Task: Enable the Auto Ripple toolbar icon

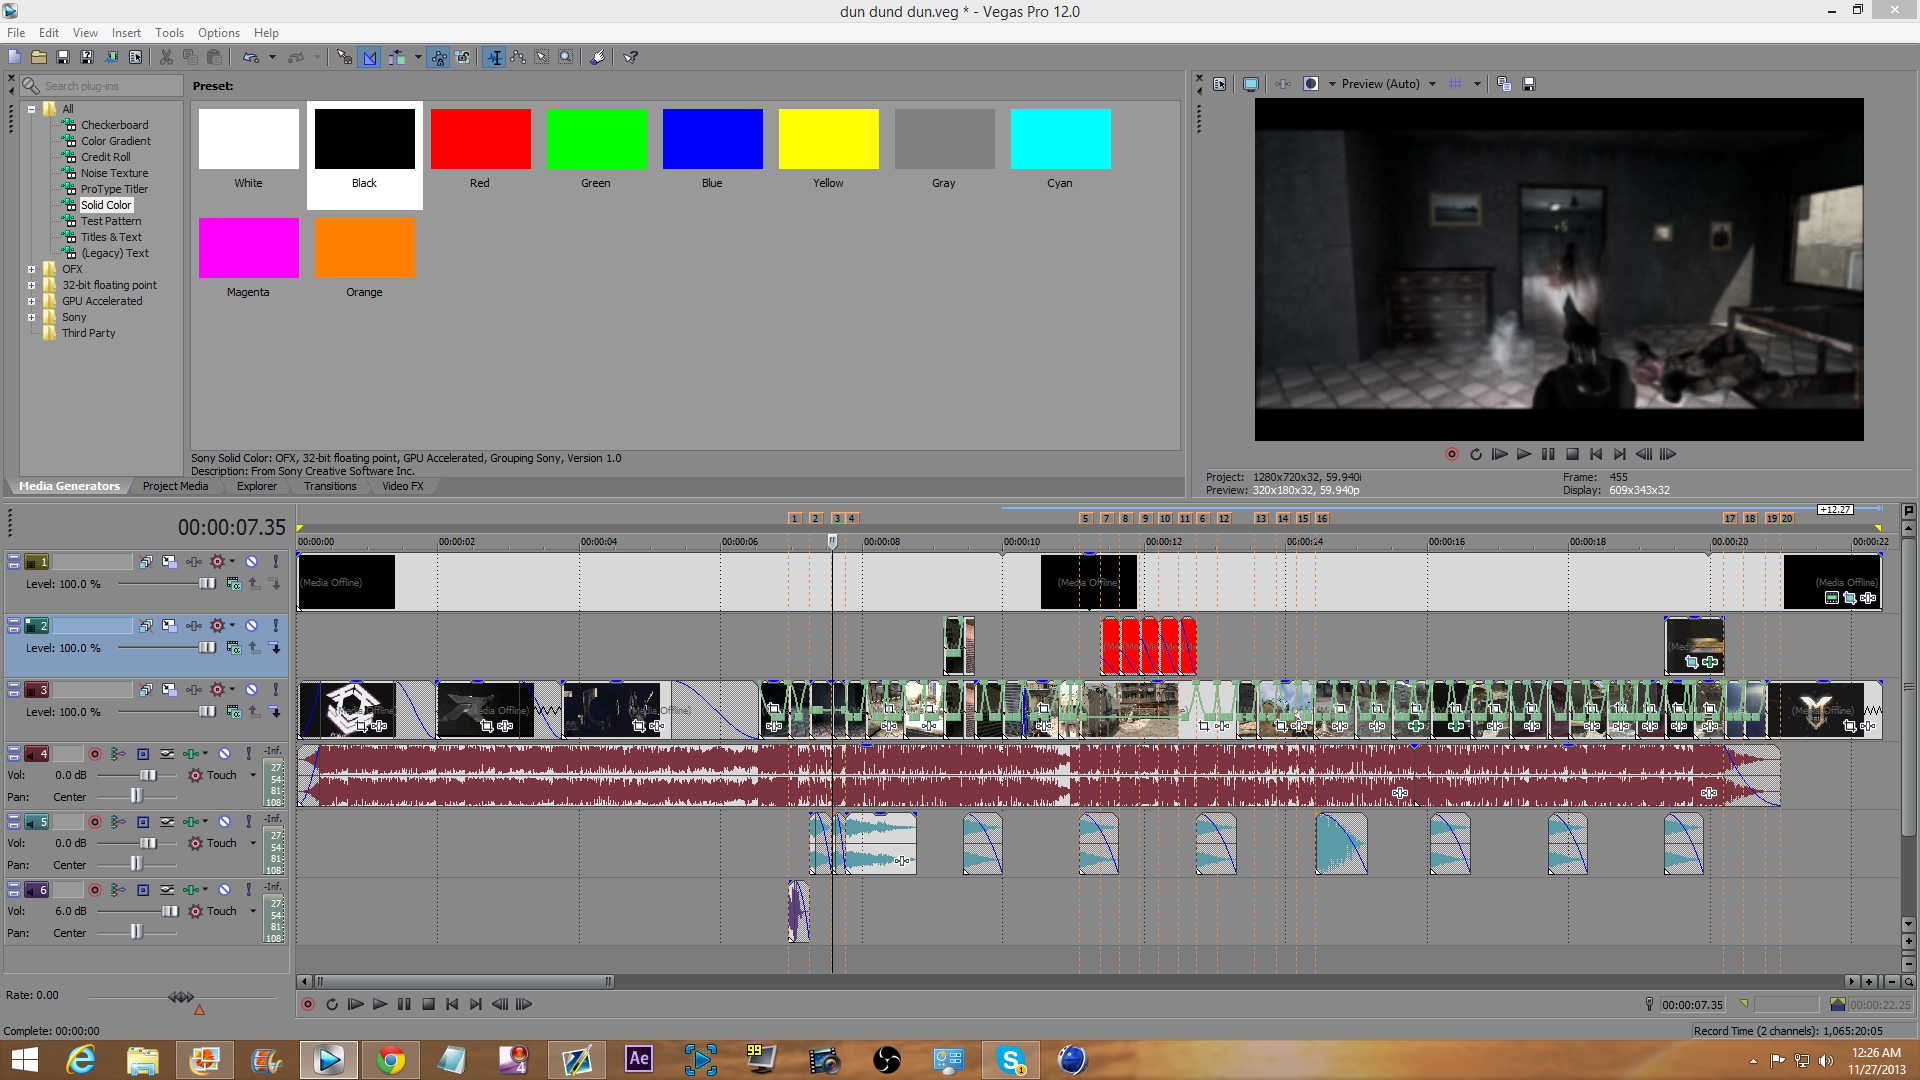Action: (x=397, y=57)
